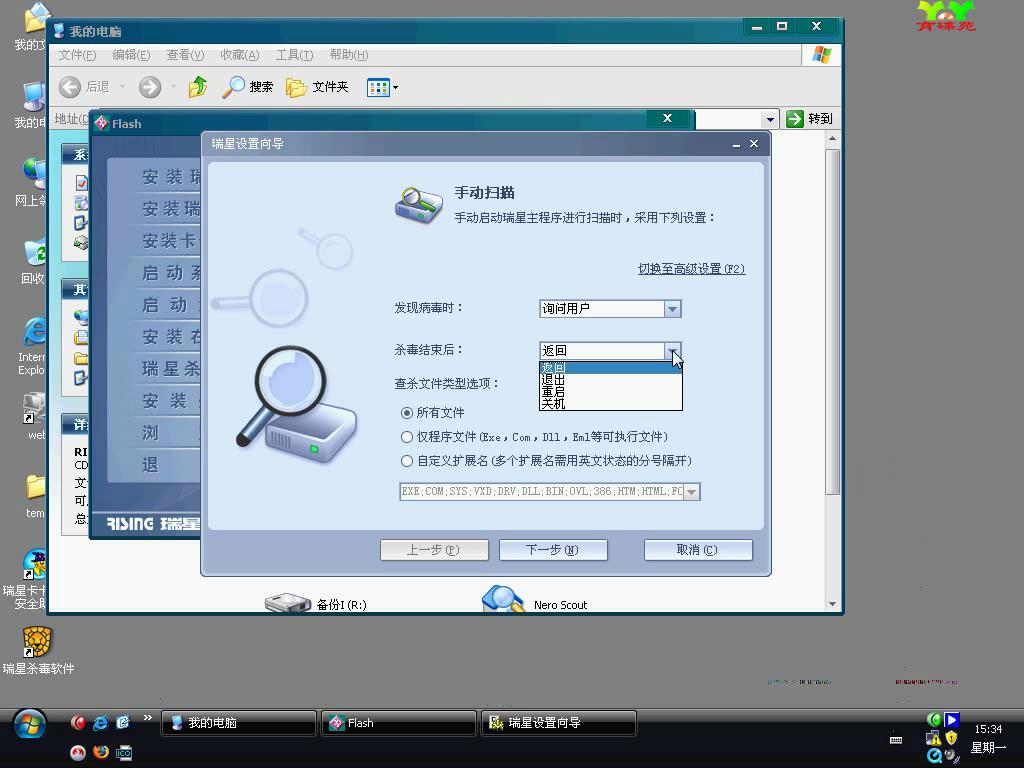Collapse the 杀毒结束后 combo box arrow
The height and width of the screenshot is (768, 1024).
(x=672, y=351)
